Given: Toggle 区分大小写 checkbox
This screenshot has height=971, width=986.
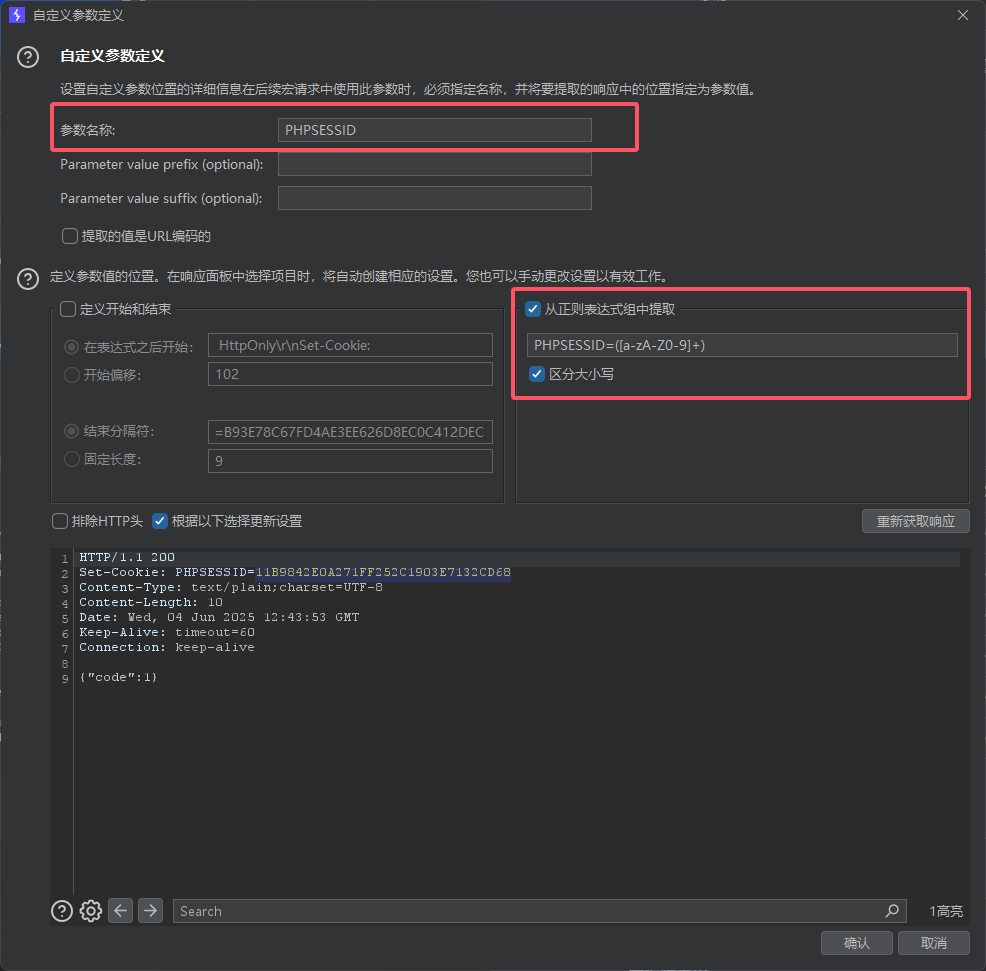Looking at the screenshot, I should pyautogui.click(x=537, y=374).
